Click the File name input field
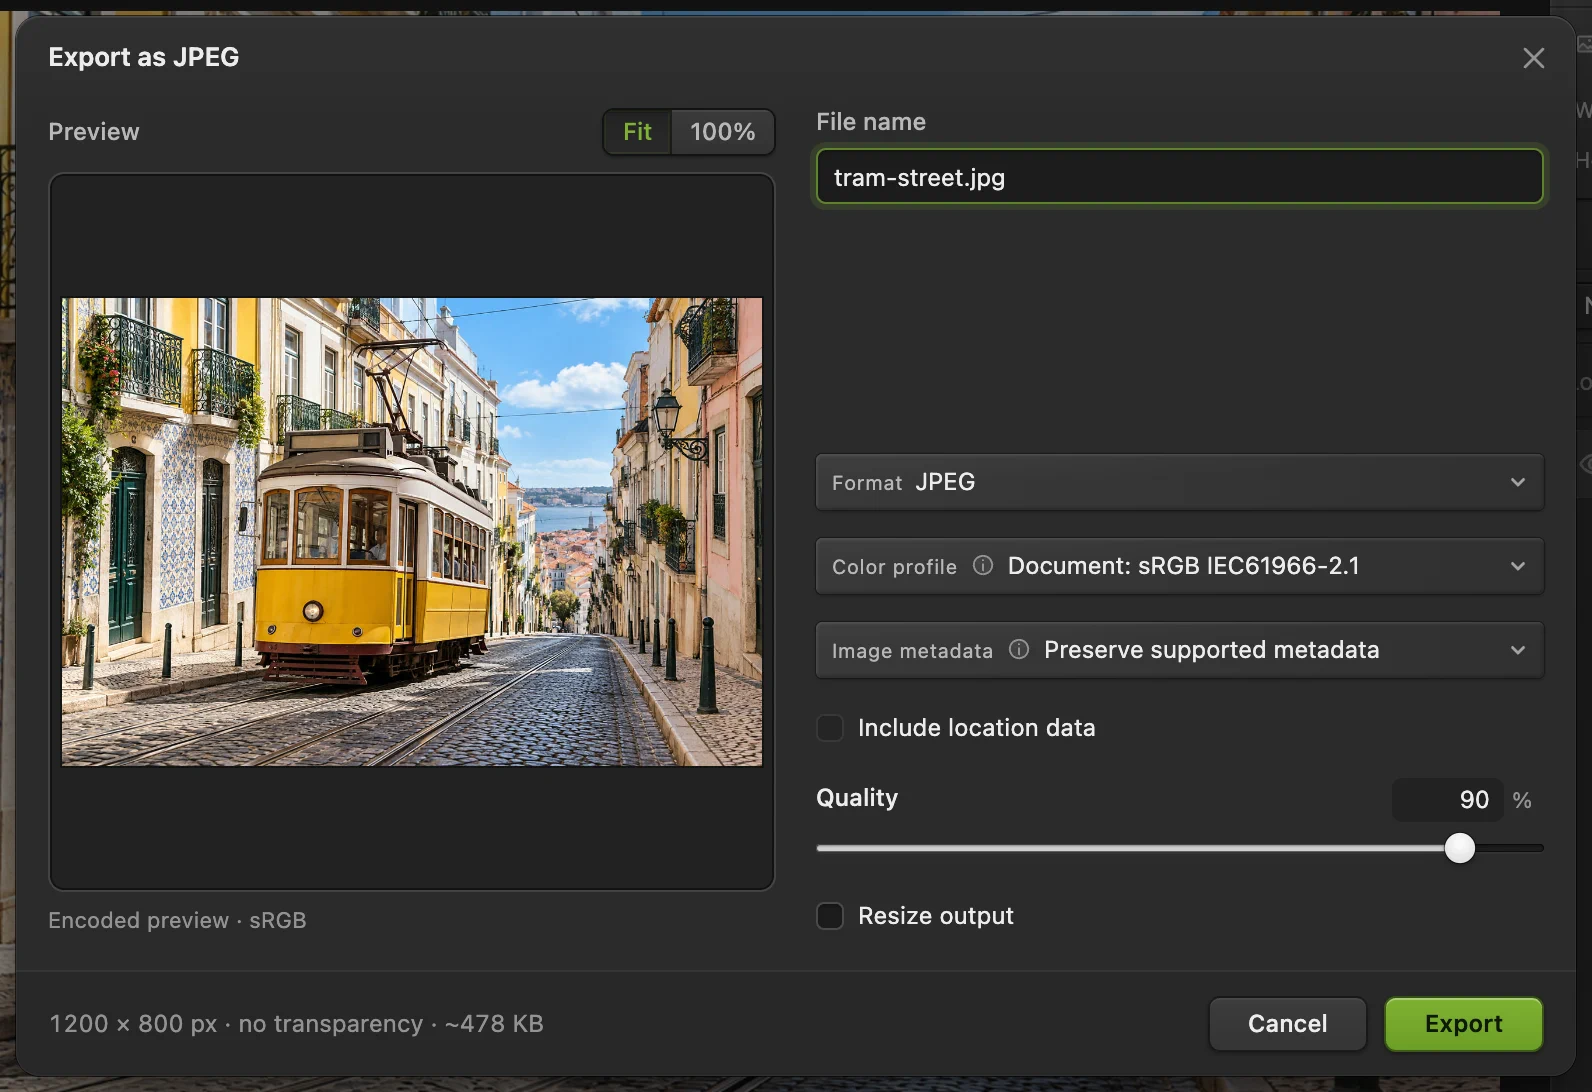This screenshot has width=1592, height=1092. pyautogui.click(x=1179, y=177)
